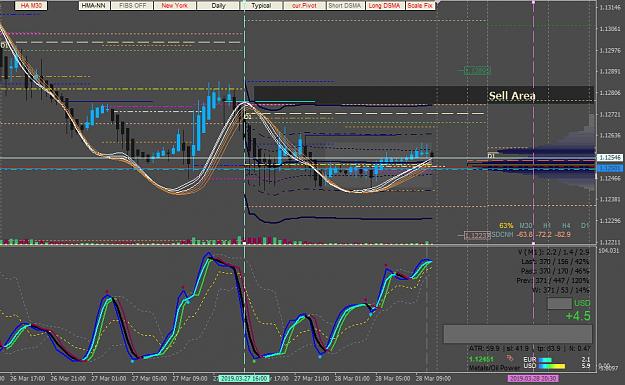Click the 1.12721 price scale value
The width and height of the screenshot is (625, 385).
point(610,115)
